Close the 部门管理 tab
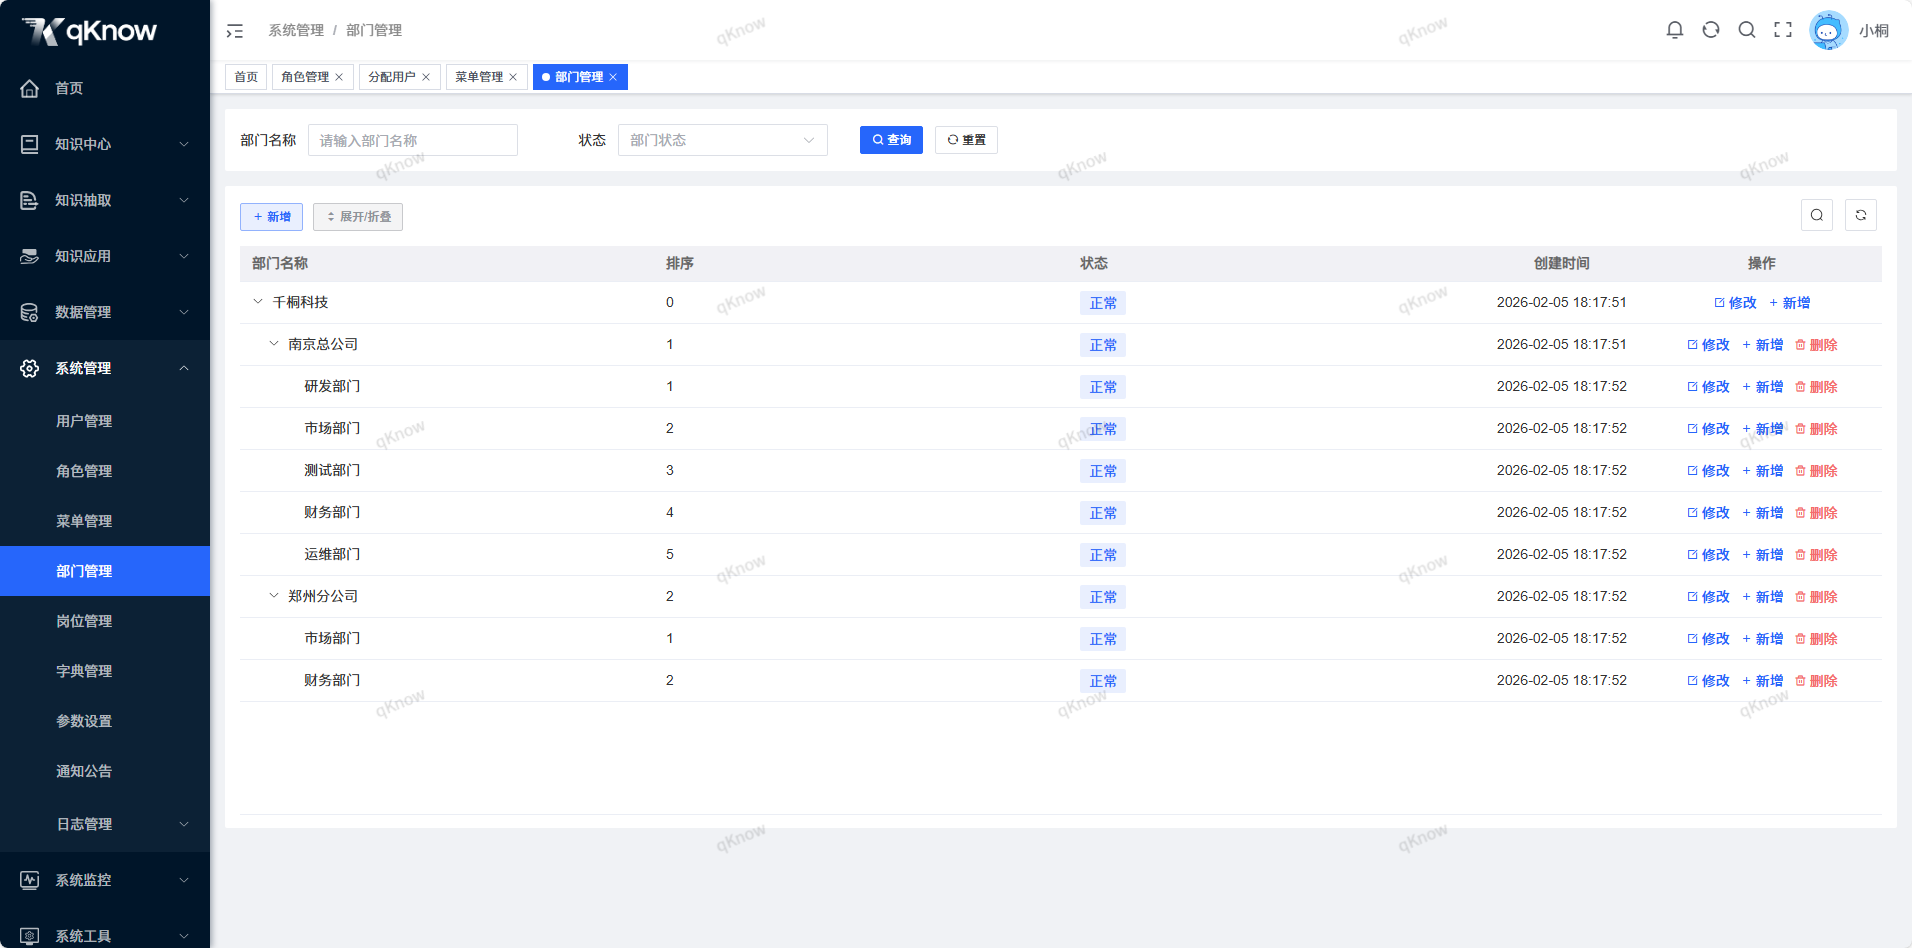 [x=613, y=77]
